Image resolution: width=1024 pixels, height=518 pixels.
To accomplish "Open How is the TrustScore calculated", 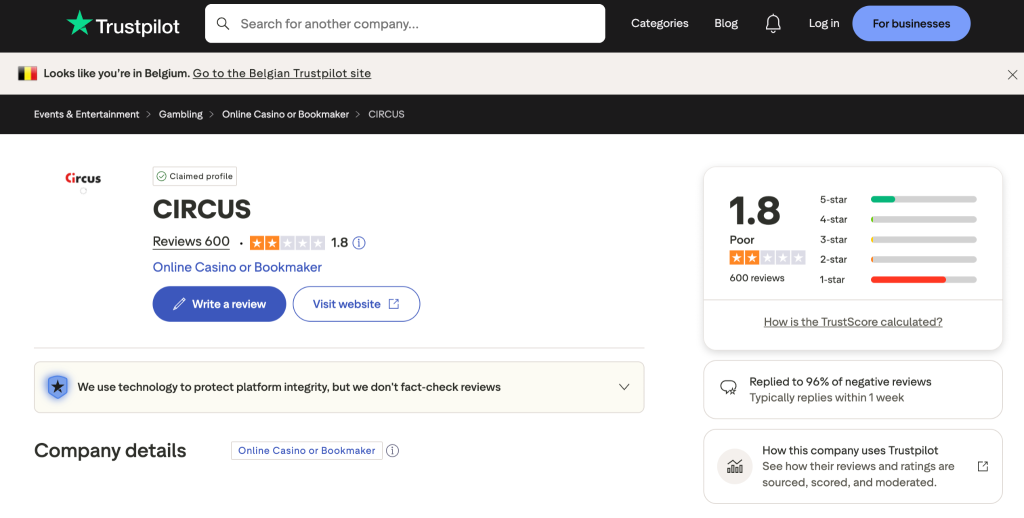I will (853, 322).
